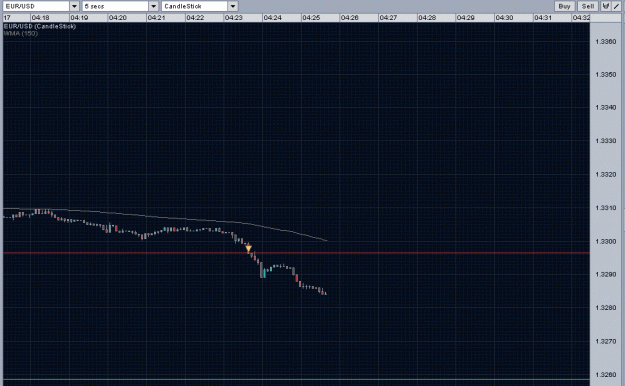Screen dimensions: 625x386
Task: Click the 1.3320 price axis label
Action: pyautogui.click(x=605, y=175)
